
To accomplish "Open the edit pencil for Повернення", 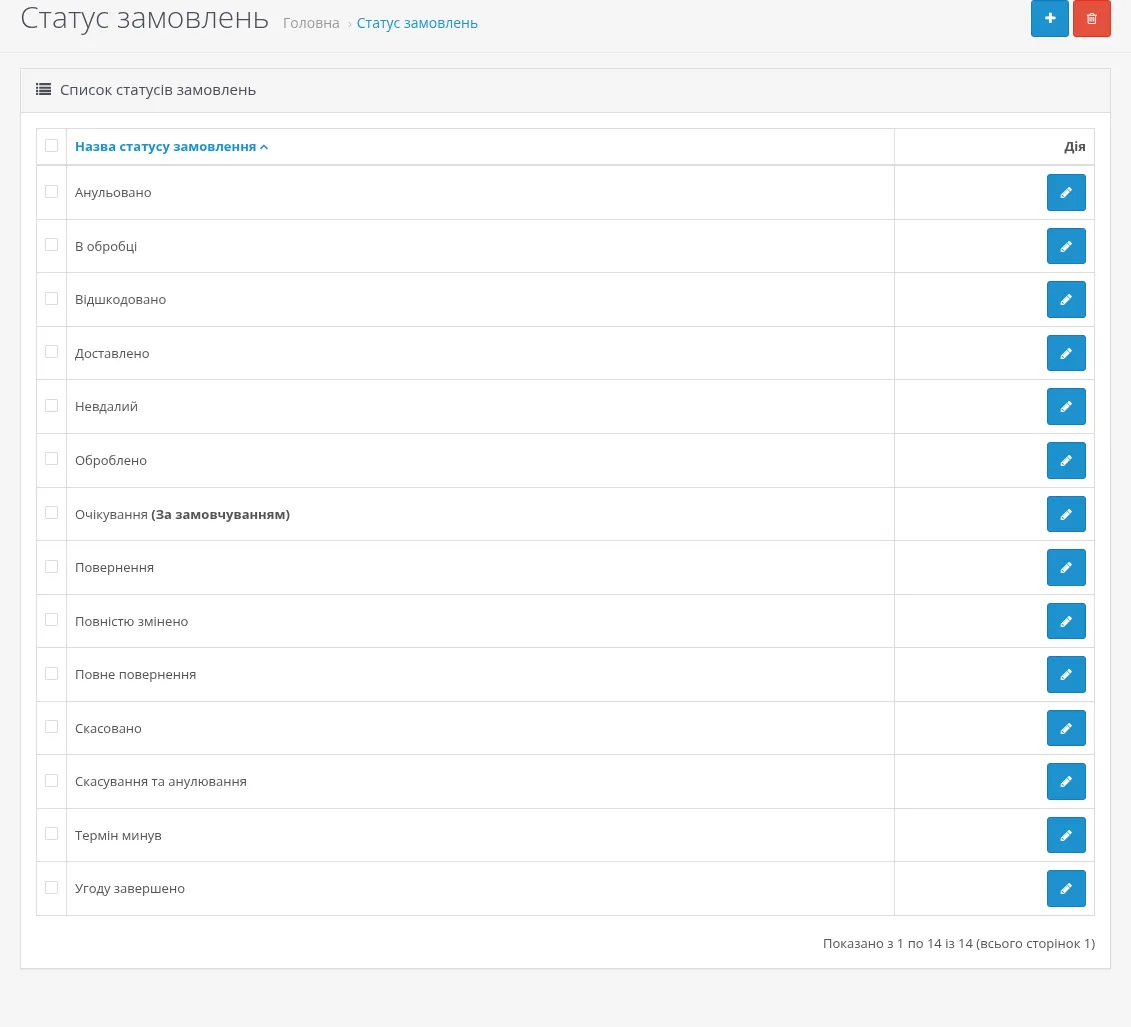I will (1066, 568).
